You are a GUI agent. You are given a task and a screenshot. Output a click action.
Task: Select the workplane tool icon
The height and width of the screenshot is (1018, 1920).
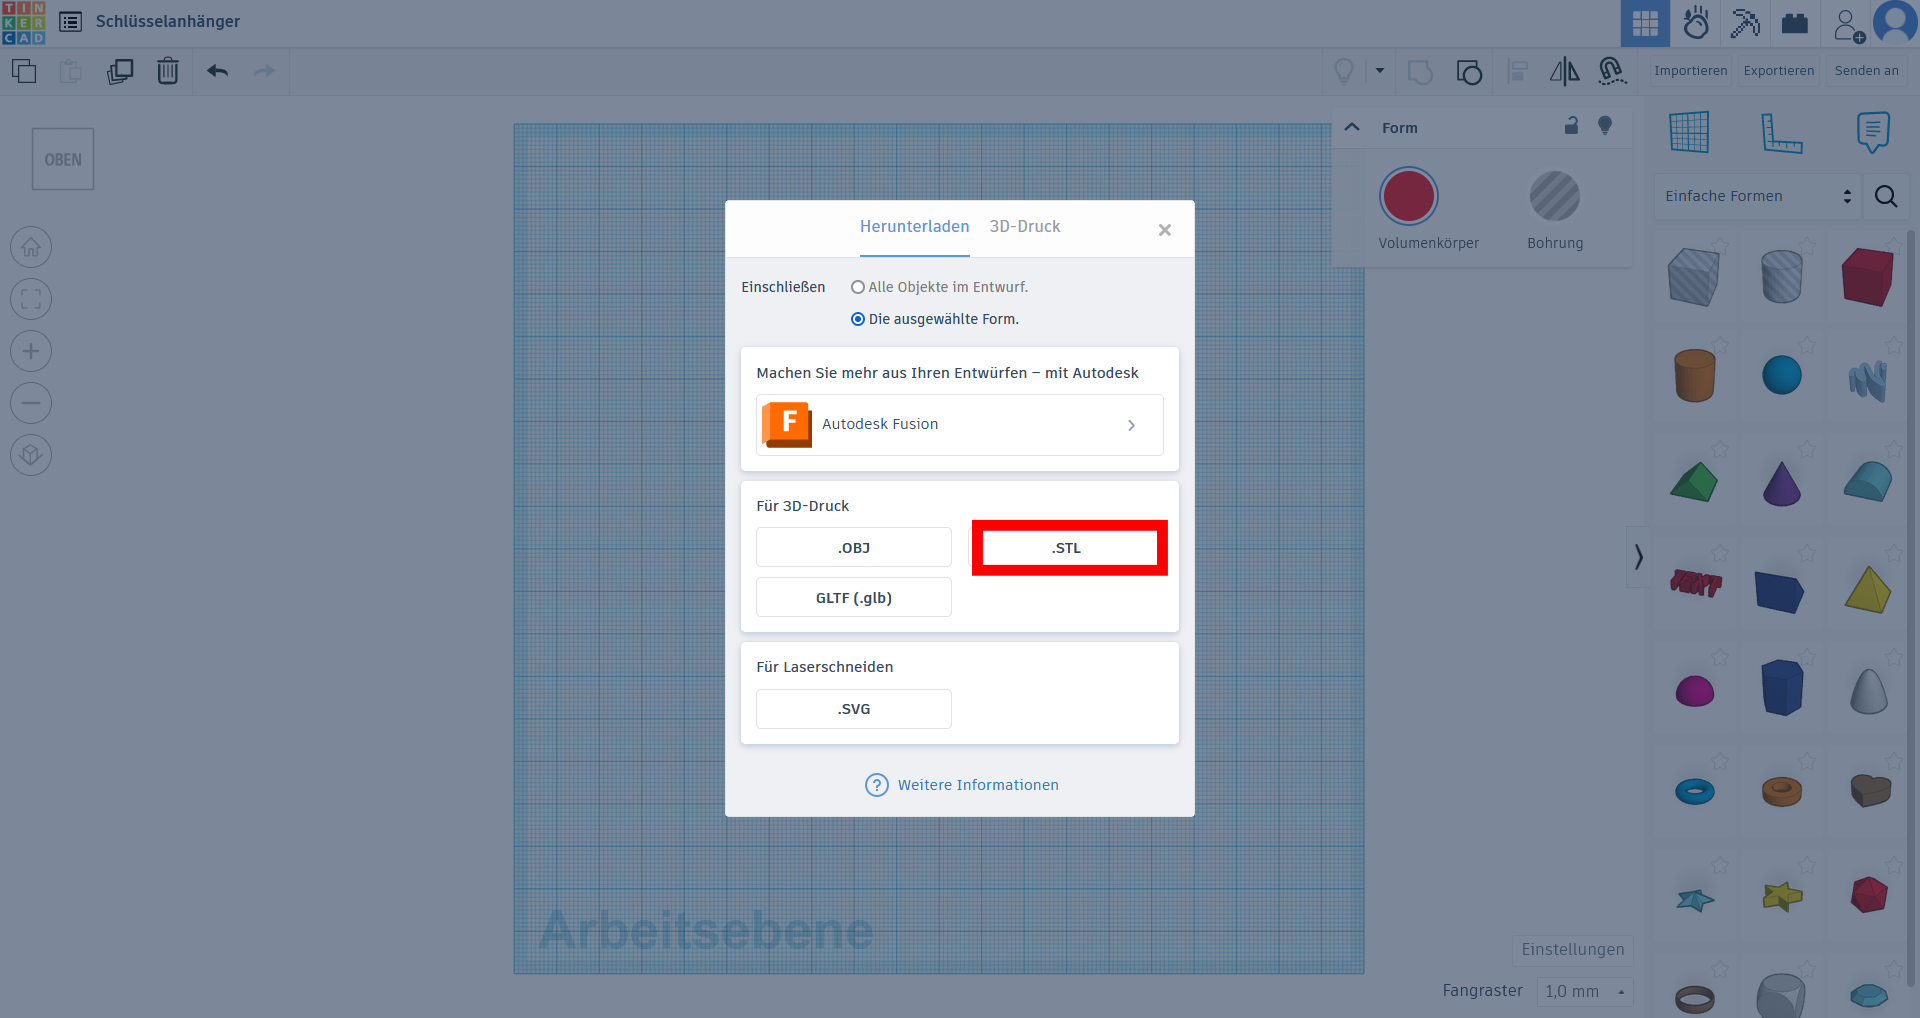point(1689,132)
